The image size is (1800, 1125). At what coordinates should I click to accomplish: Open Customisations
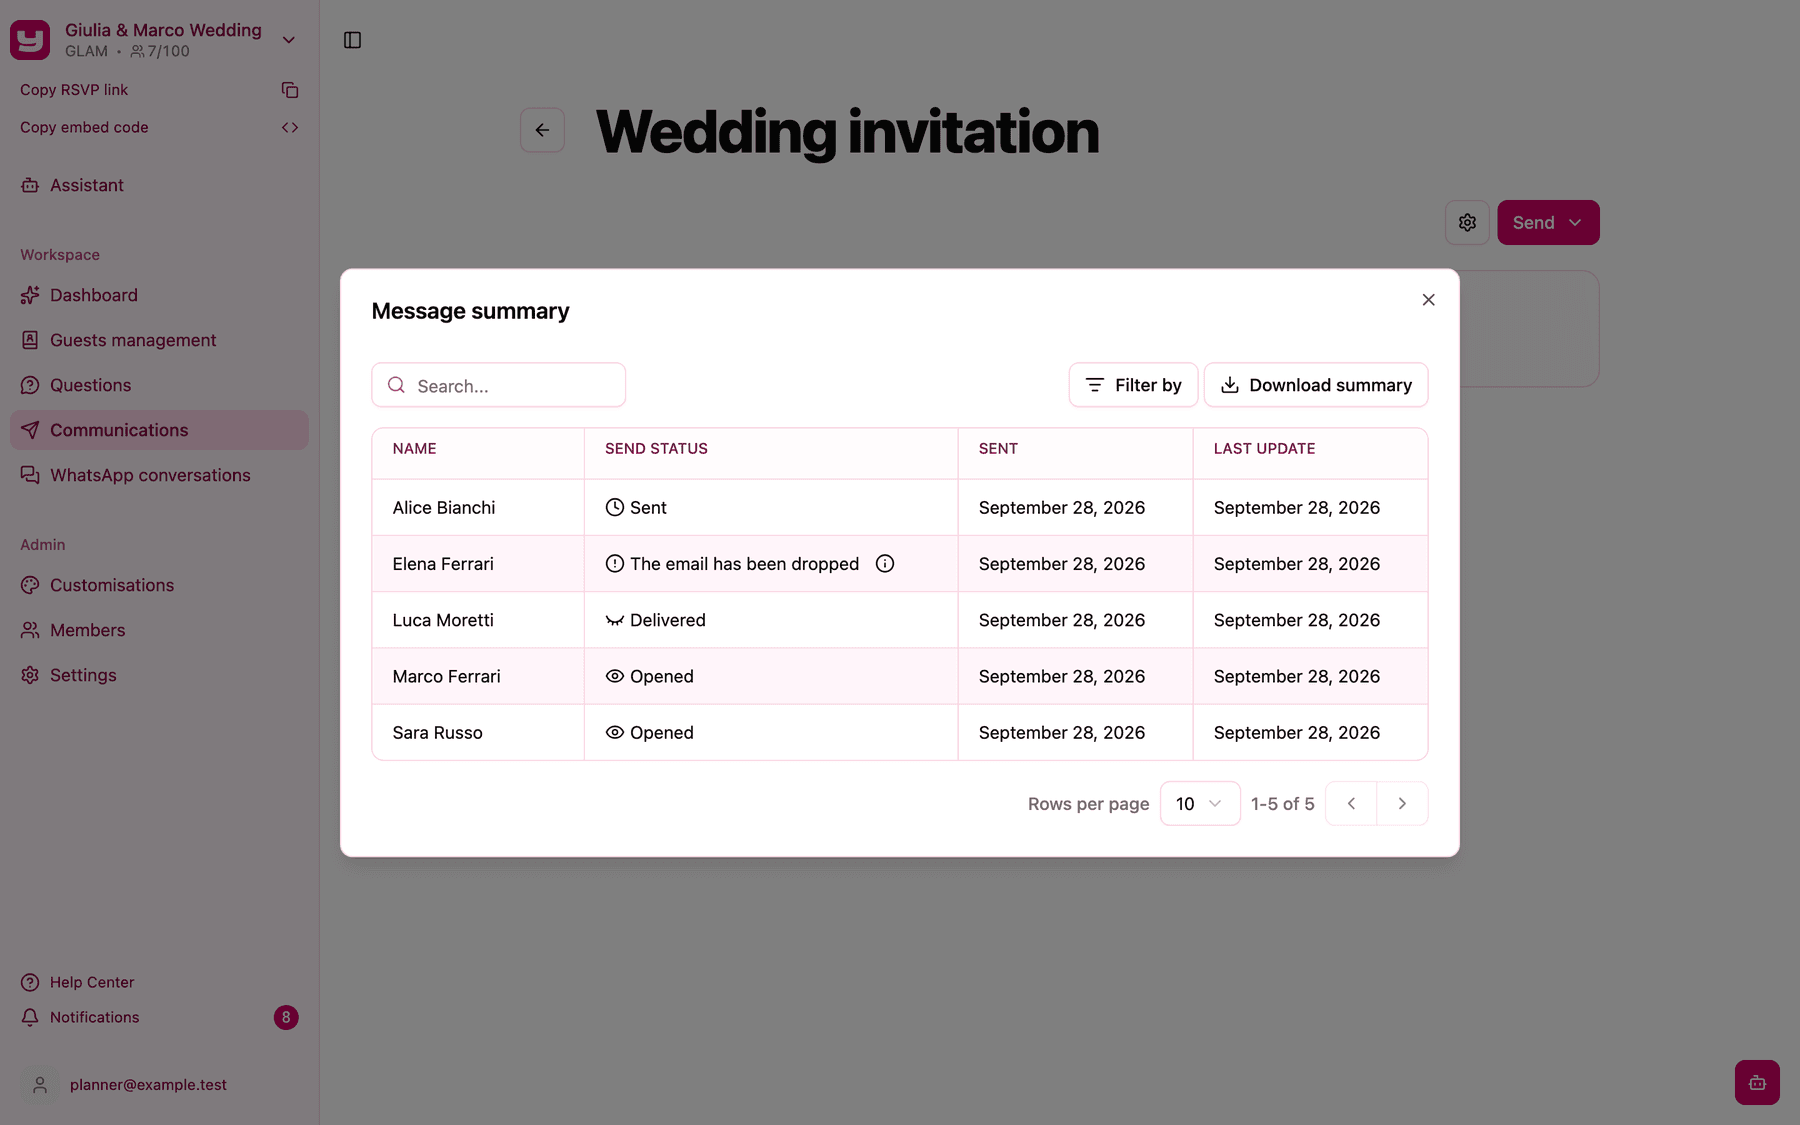point(160,585)
